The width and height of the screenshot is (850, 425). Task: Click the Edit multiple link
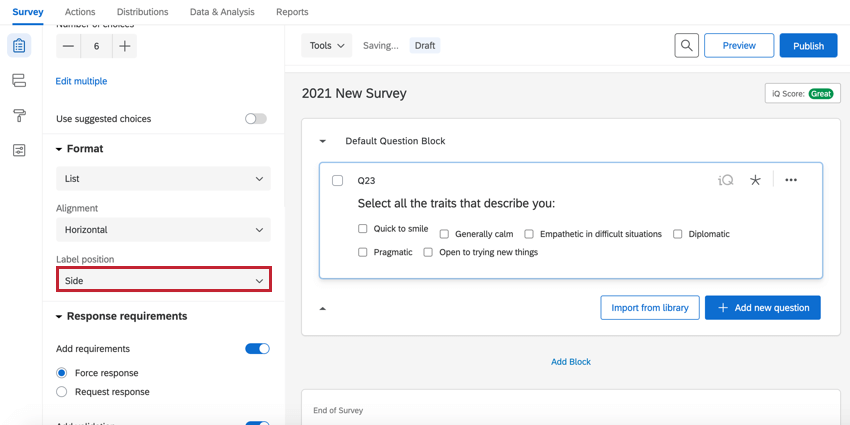point(81,81)
